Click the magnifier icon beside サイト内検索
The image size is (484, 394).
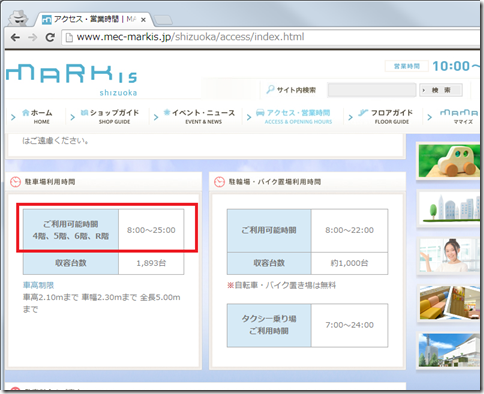(270, 89)
